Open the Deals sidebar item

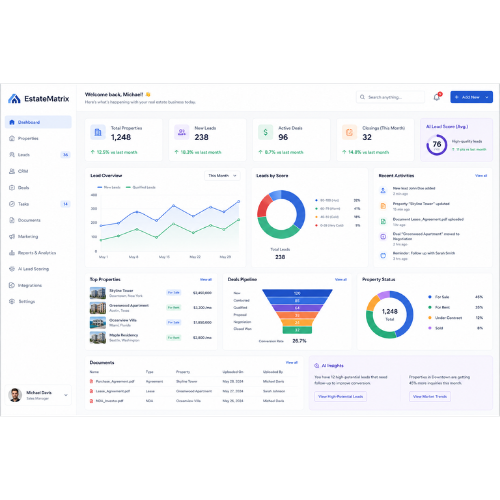[x=38, y=187]
